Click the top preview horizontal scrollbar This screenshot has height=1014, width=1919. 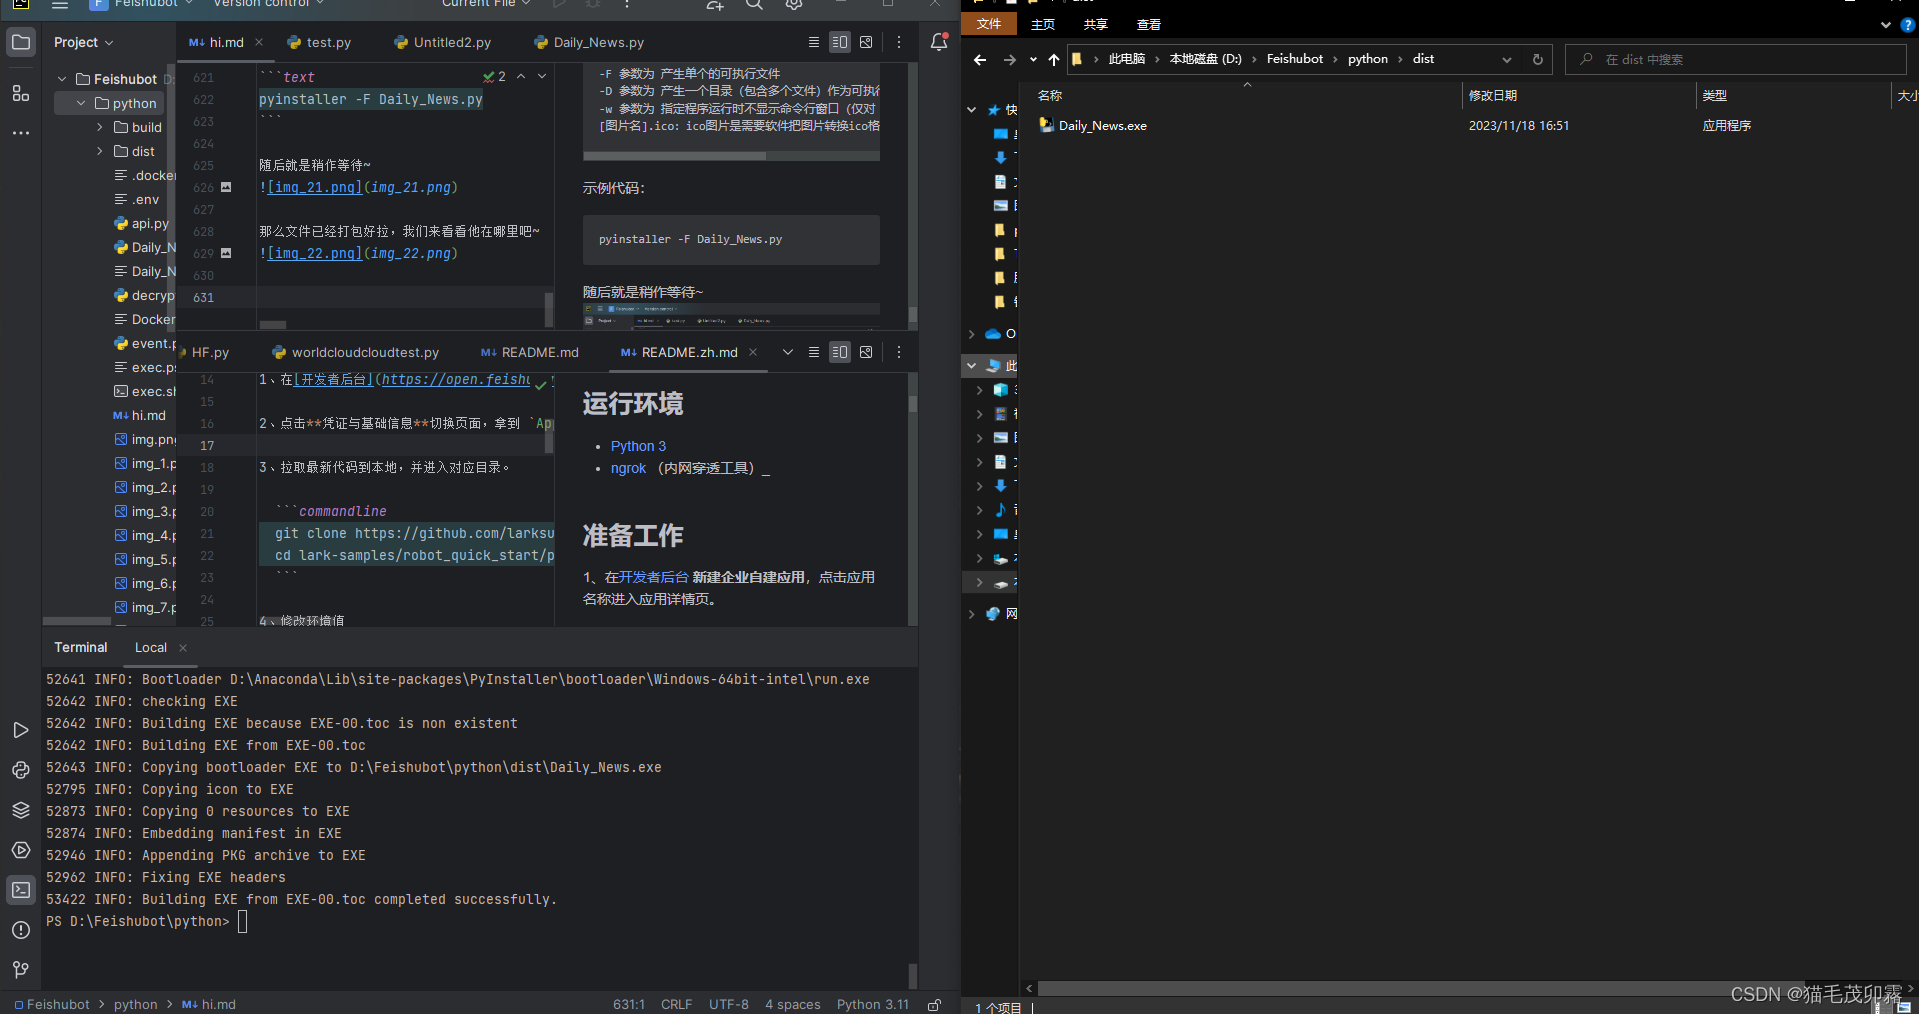pyautogui.click(x=675, y=156)
